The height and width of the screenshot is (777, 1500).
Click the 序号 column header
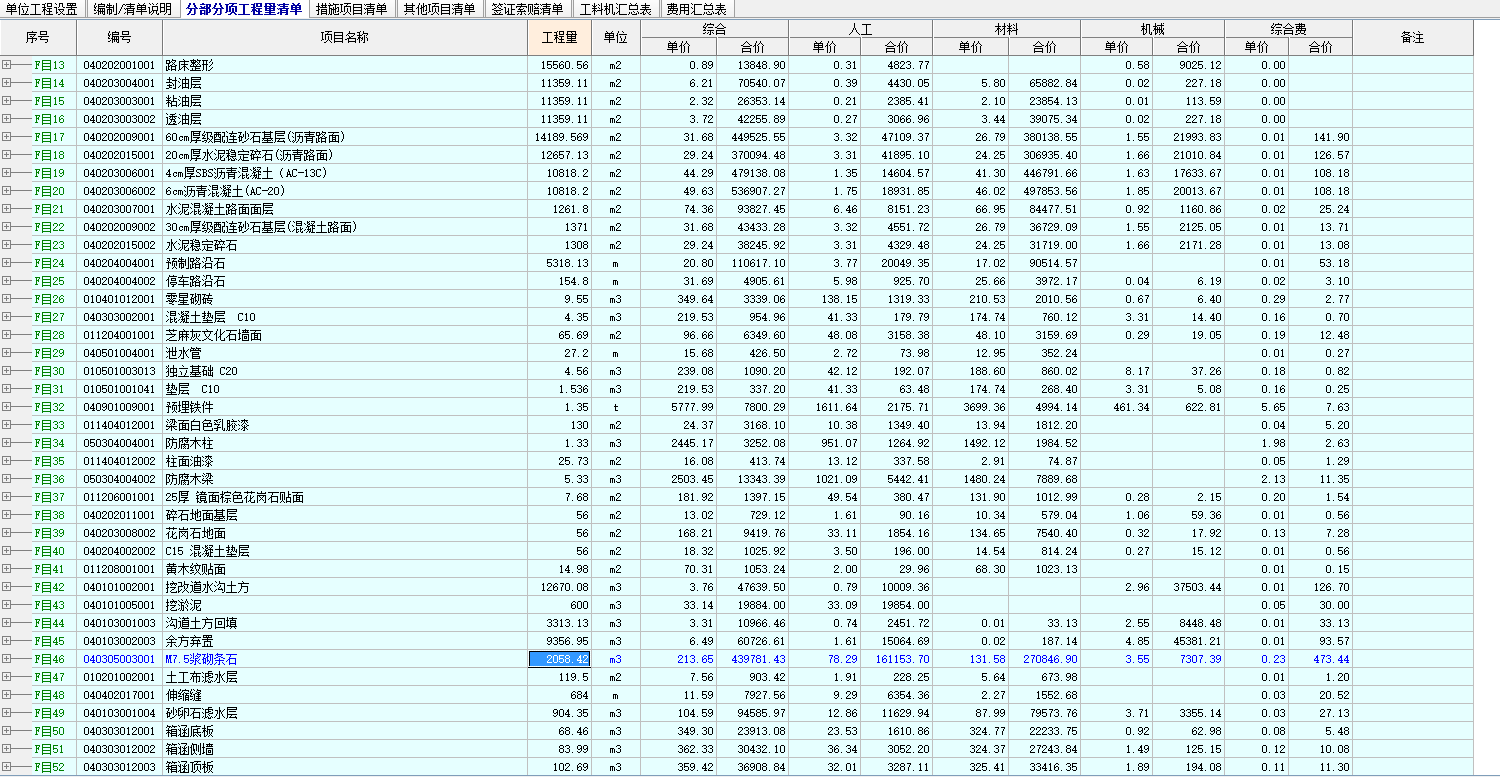(37, 38)
